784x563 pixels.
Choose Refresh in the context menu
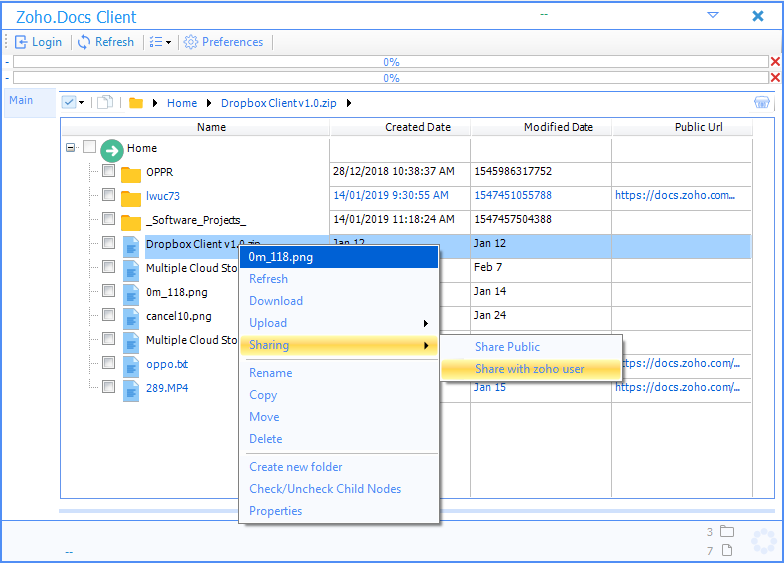pyautogui.click(x=339, y=279)
